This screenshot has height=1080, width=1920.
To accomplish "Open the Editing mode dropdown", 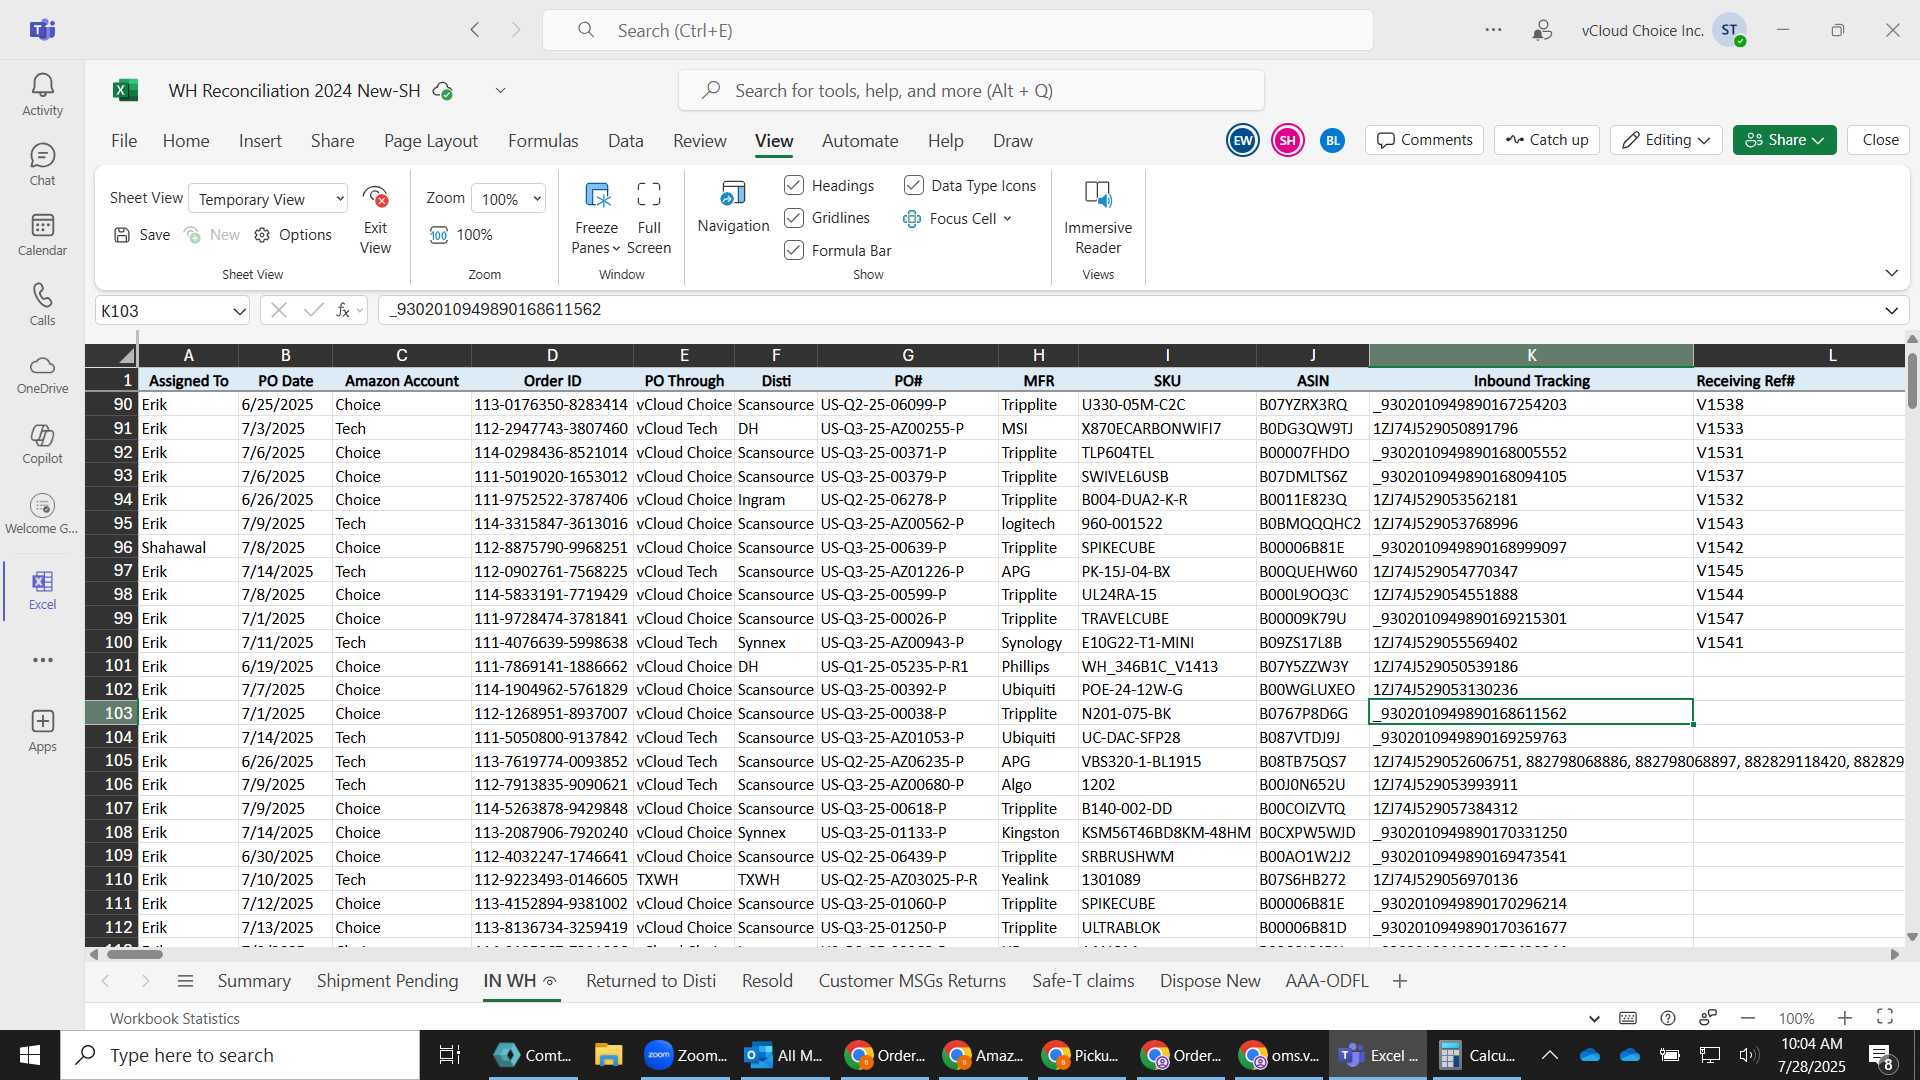I will click(x=1666, y=140).
